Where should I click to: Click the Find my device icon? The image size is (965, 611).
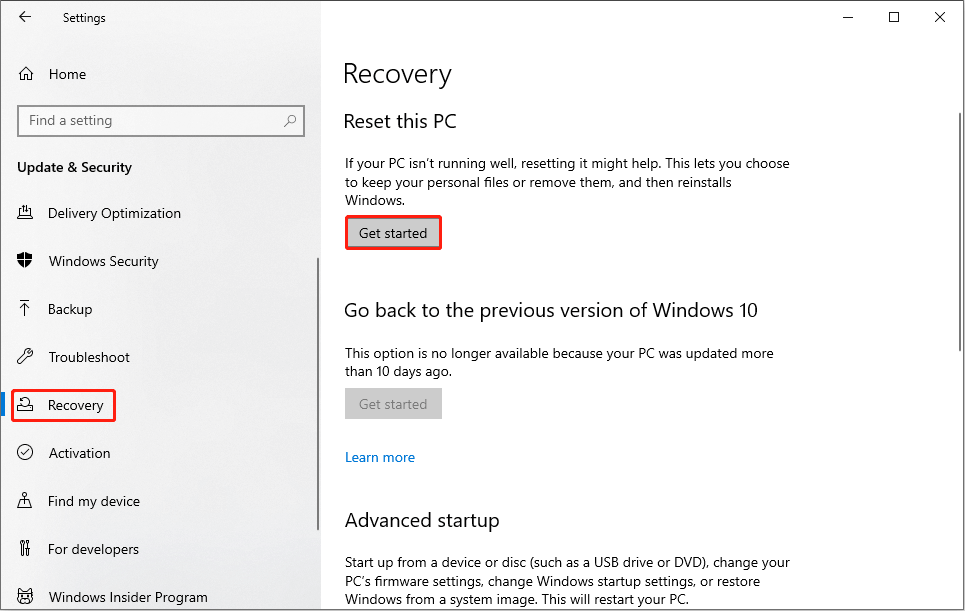click(x=25, y=500)
